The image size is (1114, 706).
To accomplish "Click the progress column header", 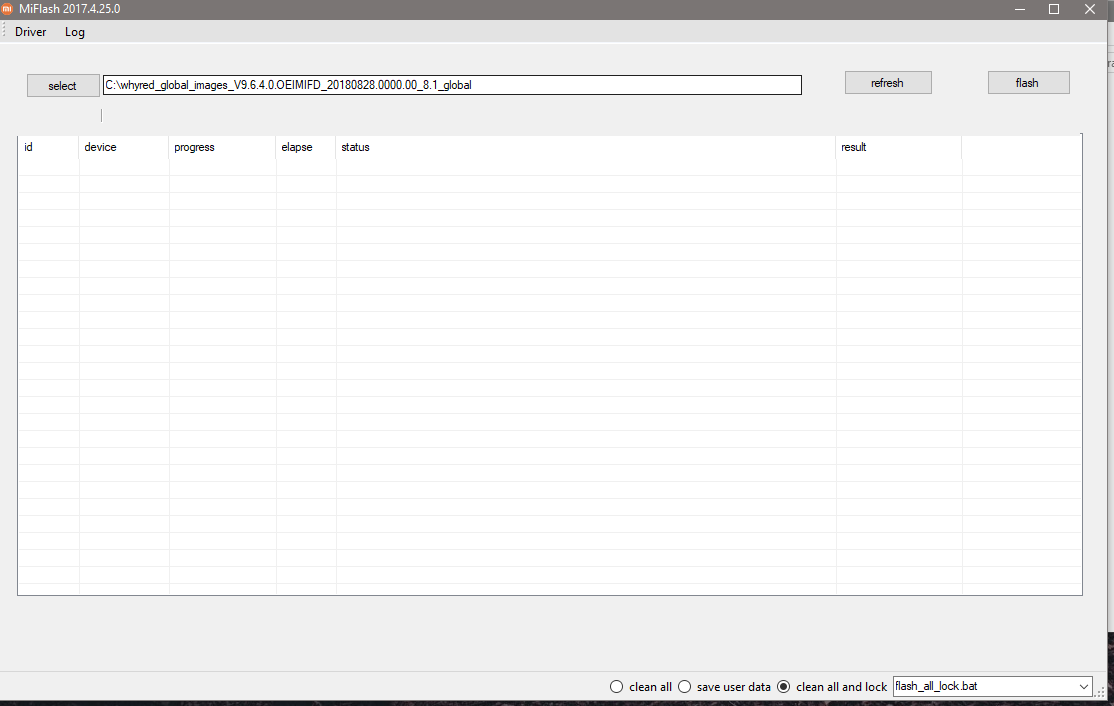I will tap(222, 147).
